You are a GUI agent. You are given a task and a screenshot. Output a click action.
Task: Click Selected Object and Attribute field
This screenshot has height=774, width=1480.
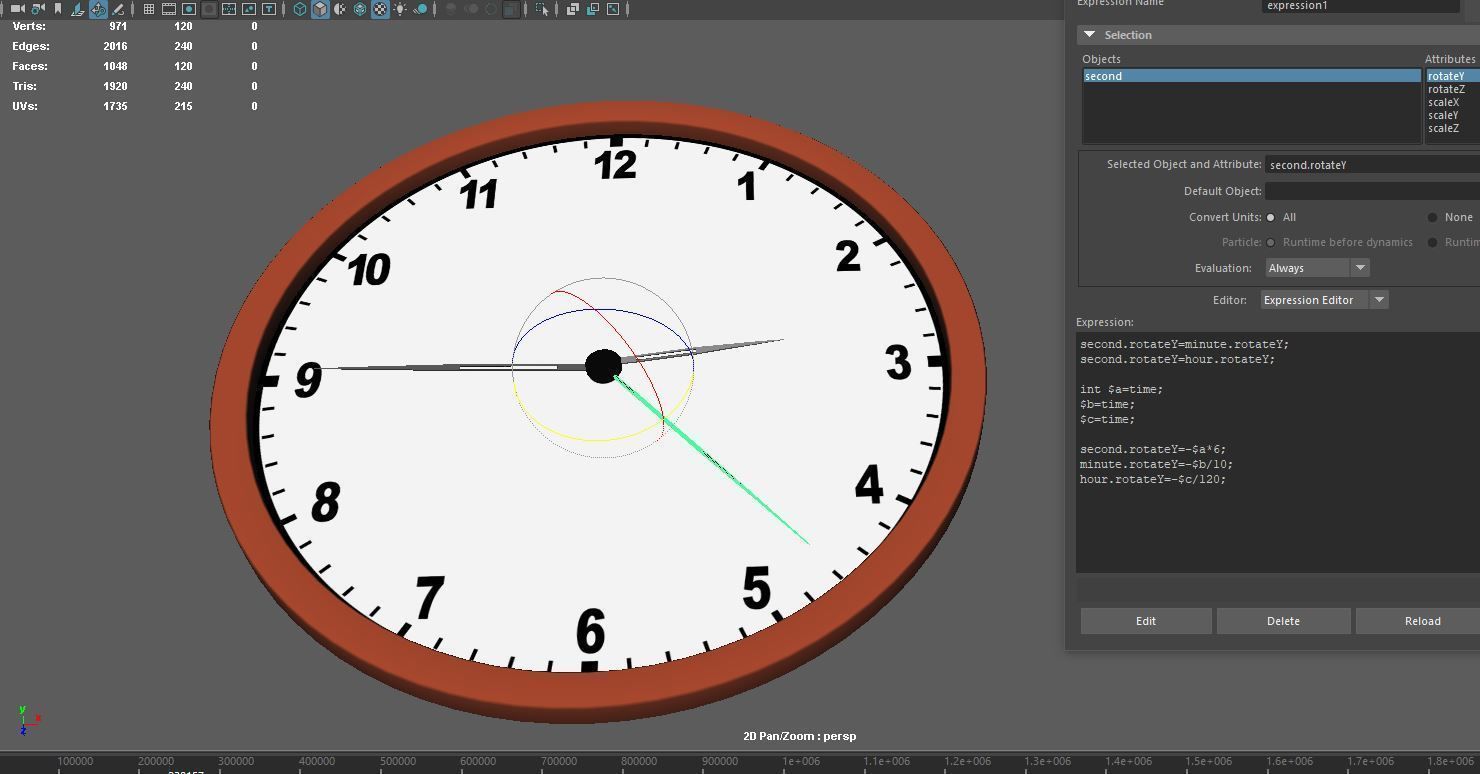point(1372,165)
